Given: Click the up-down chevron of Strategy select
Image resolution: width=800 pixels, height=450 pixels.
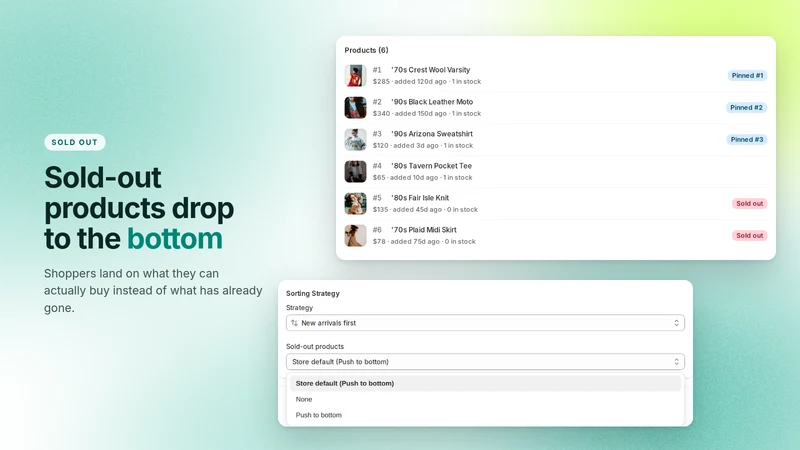Looking at the screenshot, I should coord(677,323).
